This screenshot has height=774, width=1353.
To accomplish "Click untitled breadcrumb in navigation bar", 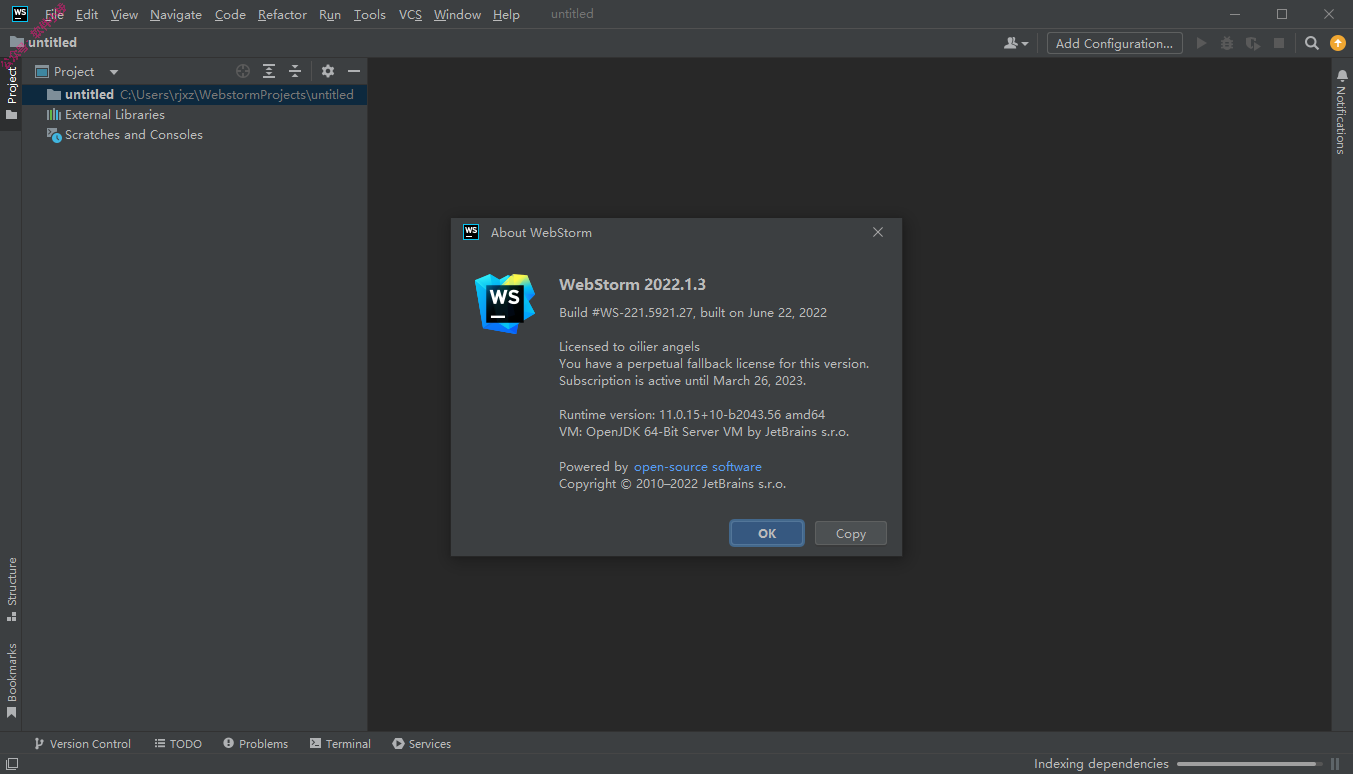I will tap(52, 43).
